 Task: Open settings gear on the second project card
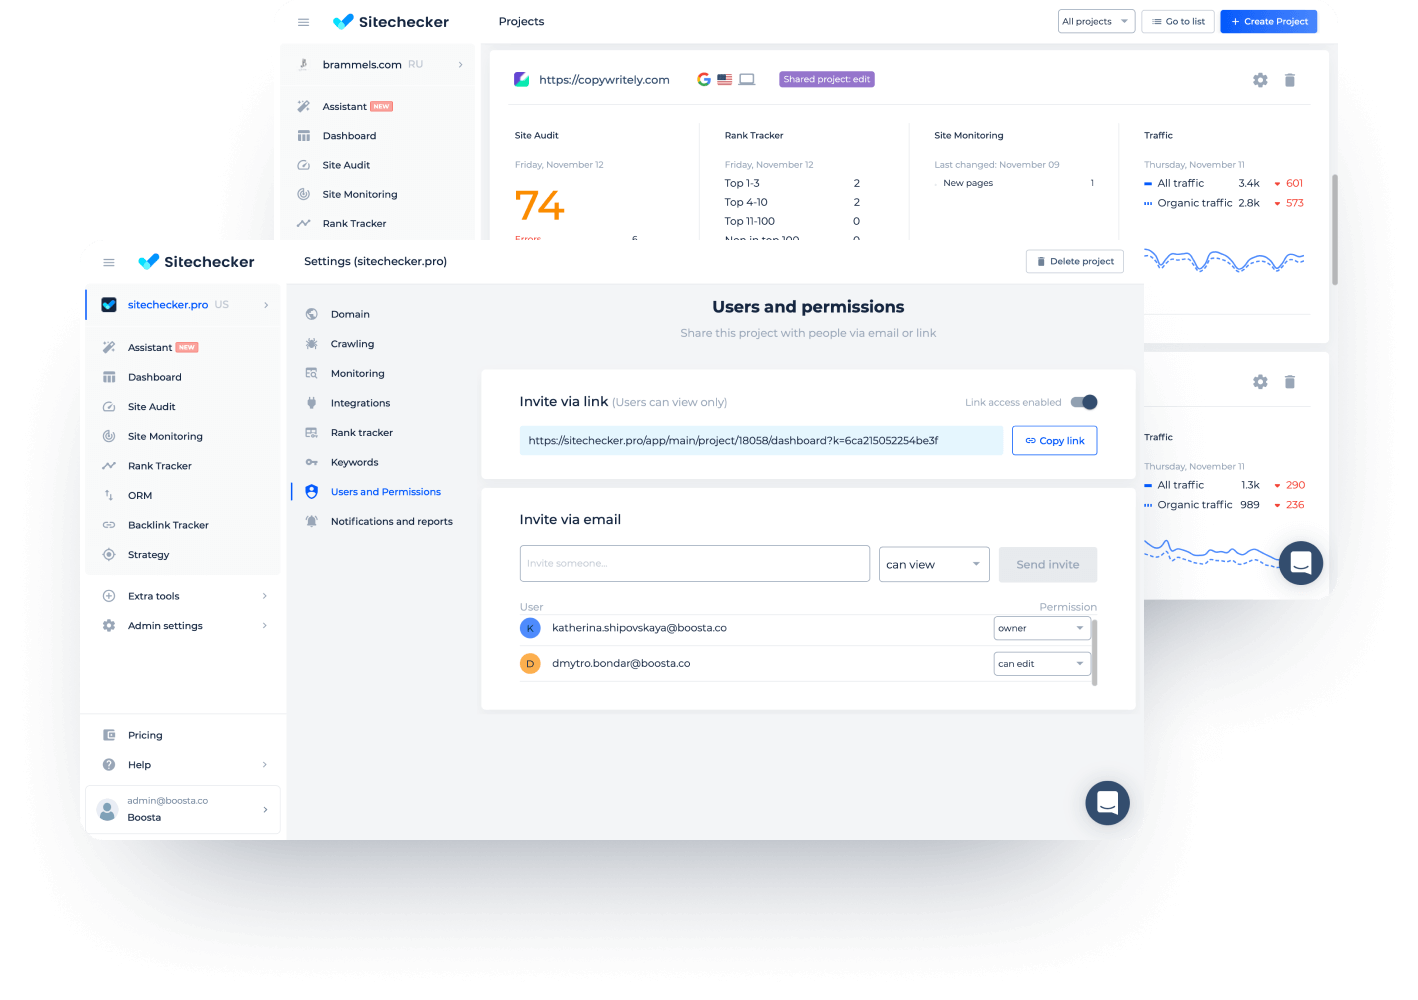click(1260, 382)
